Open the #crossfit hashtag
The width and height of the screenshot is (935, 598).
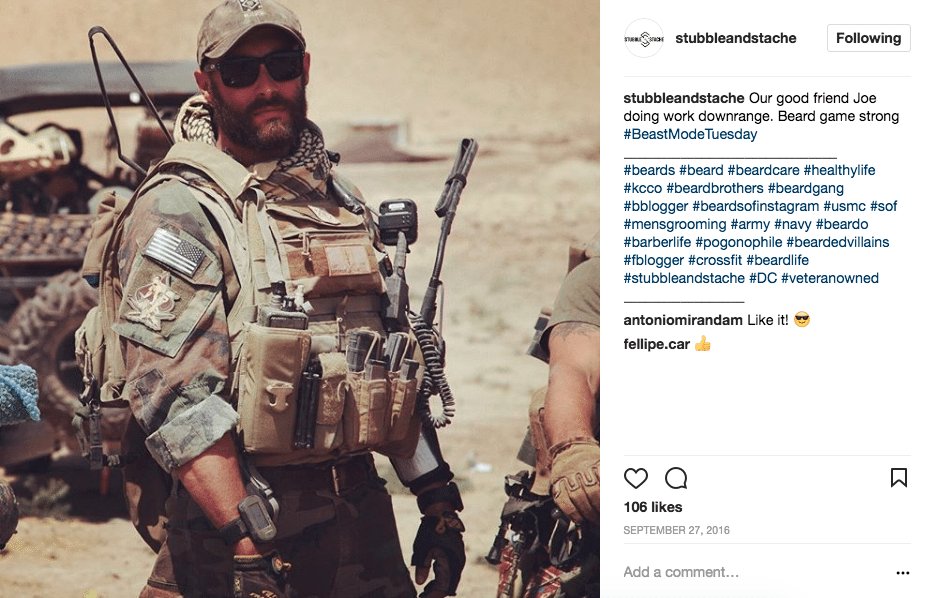[715, 260]
